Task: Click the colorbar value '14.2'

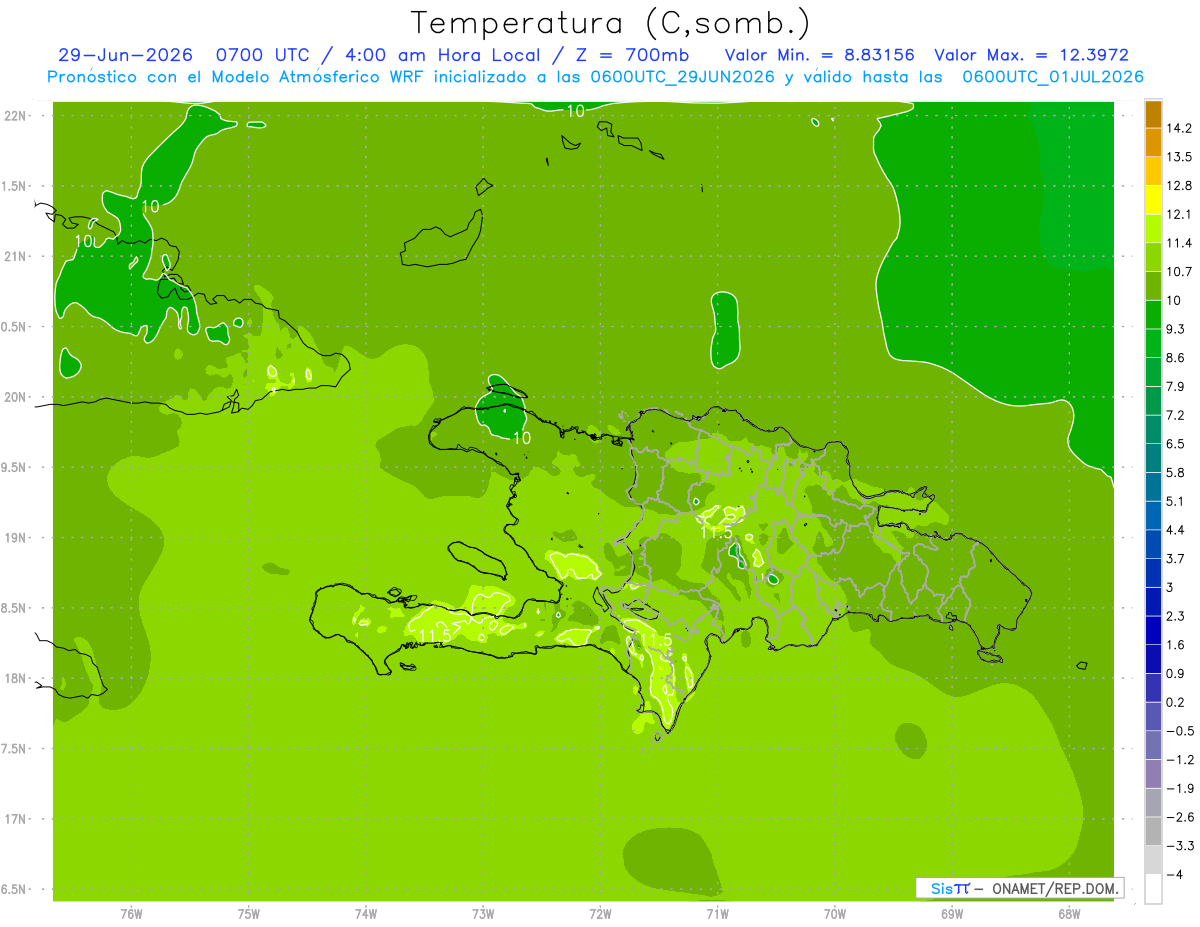Action: 1179,128
